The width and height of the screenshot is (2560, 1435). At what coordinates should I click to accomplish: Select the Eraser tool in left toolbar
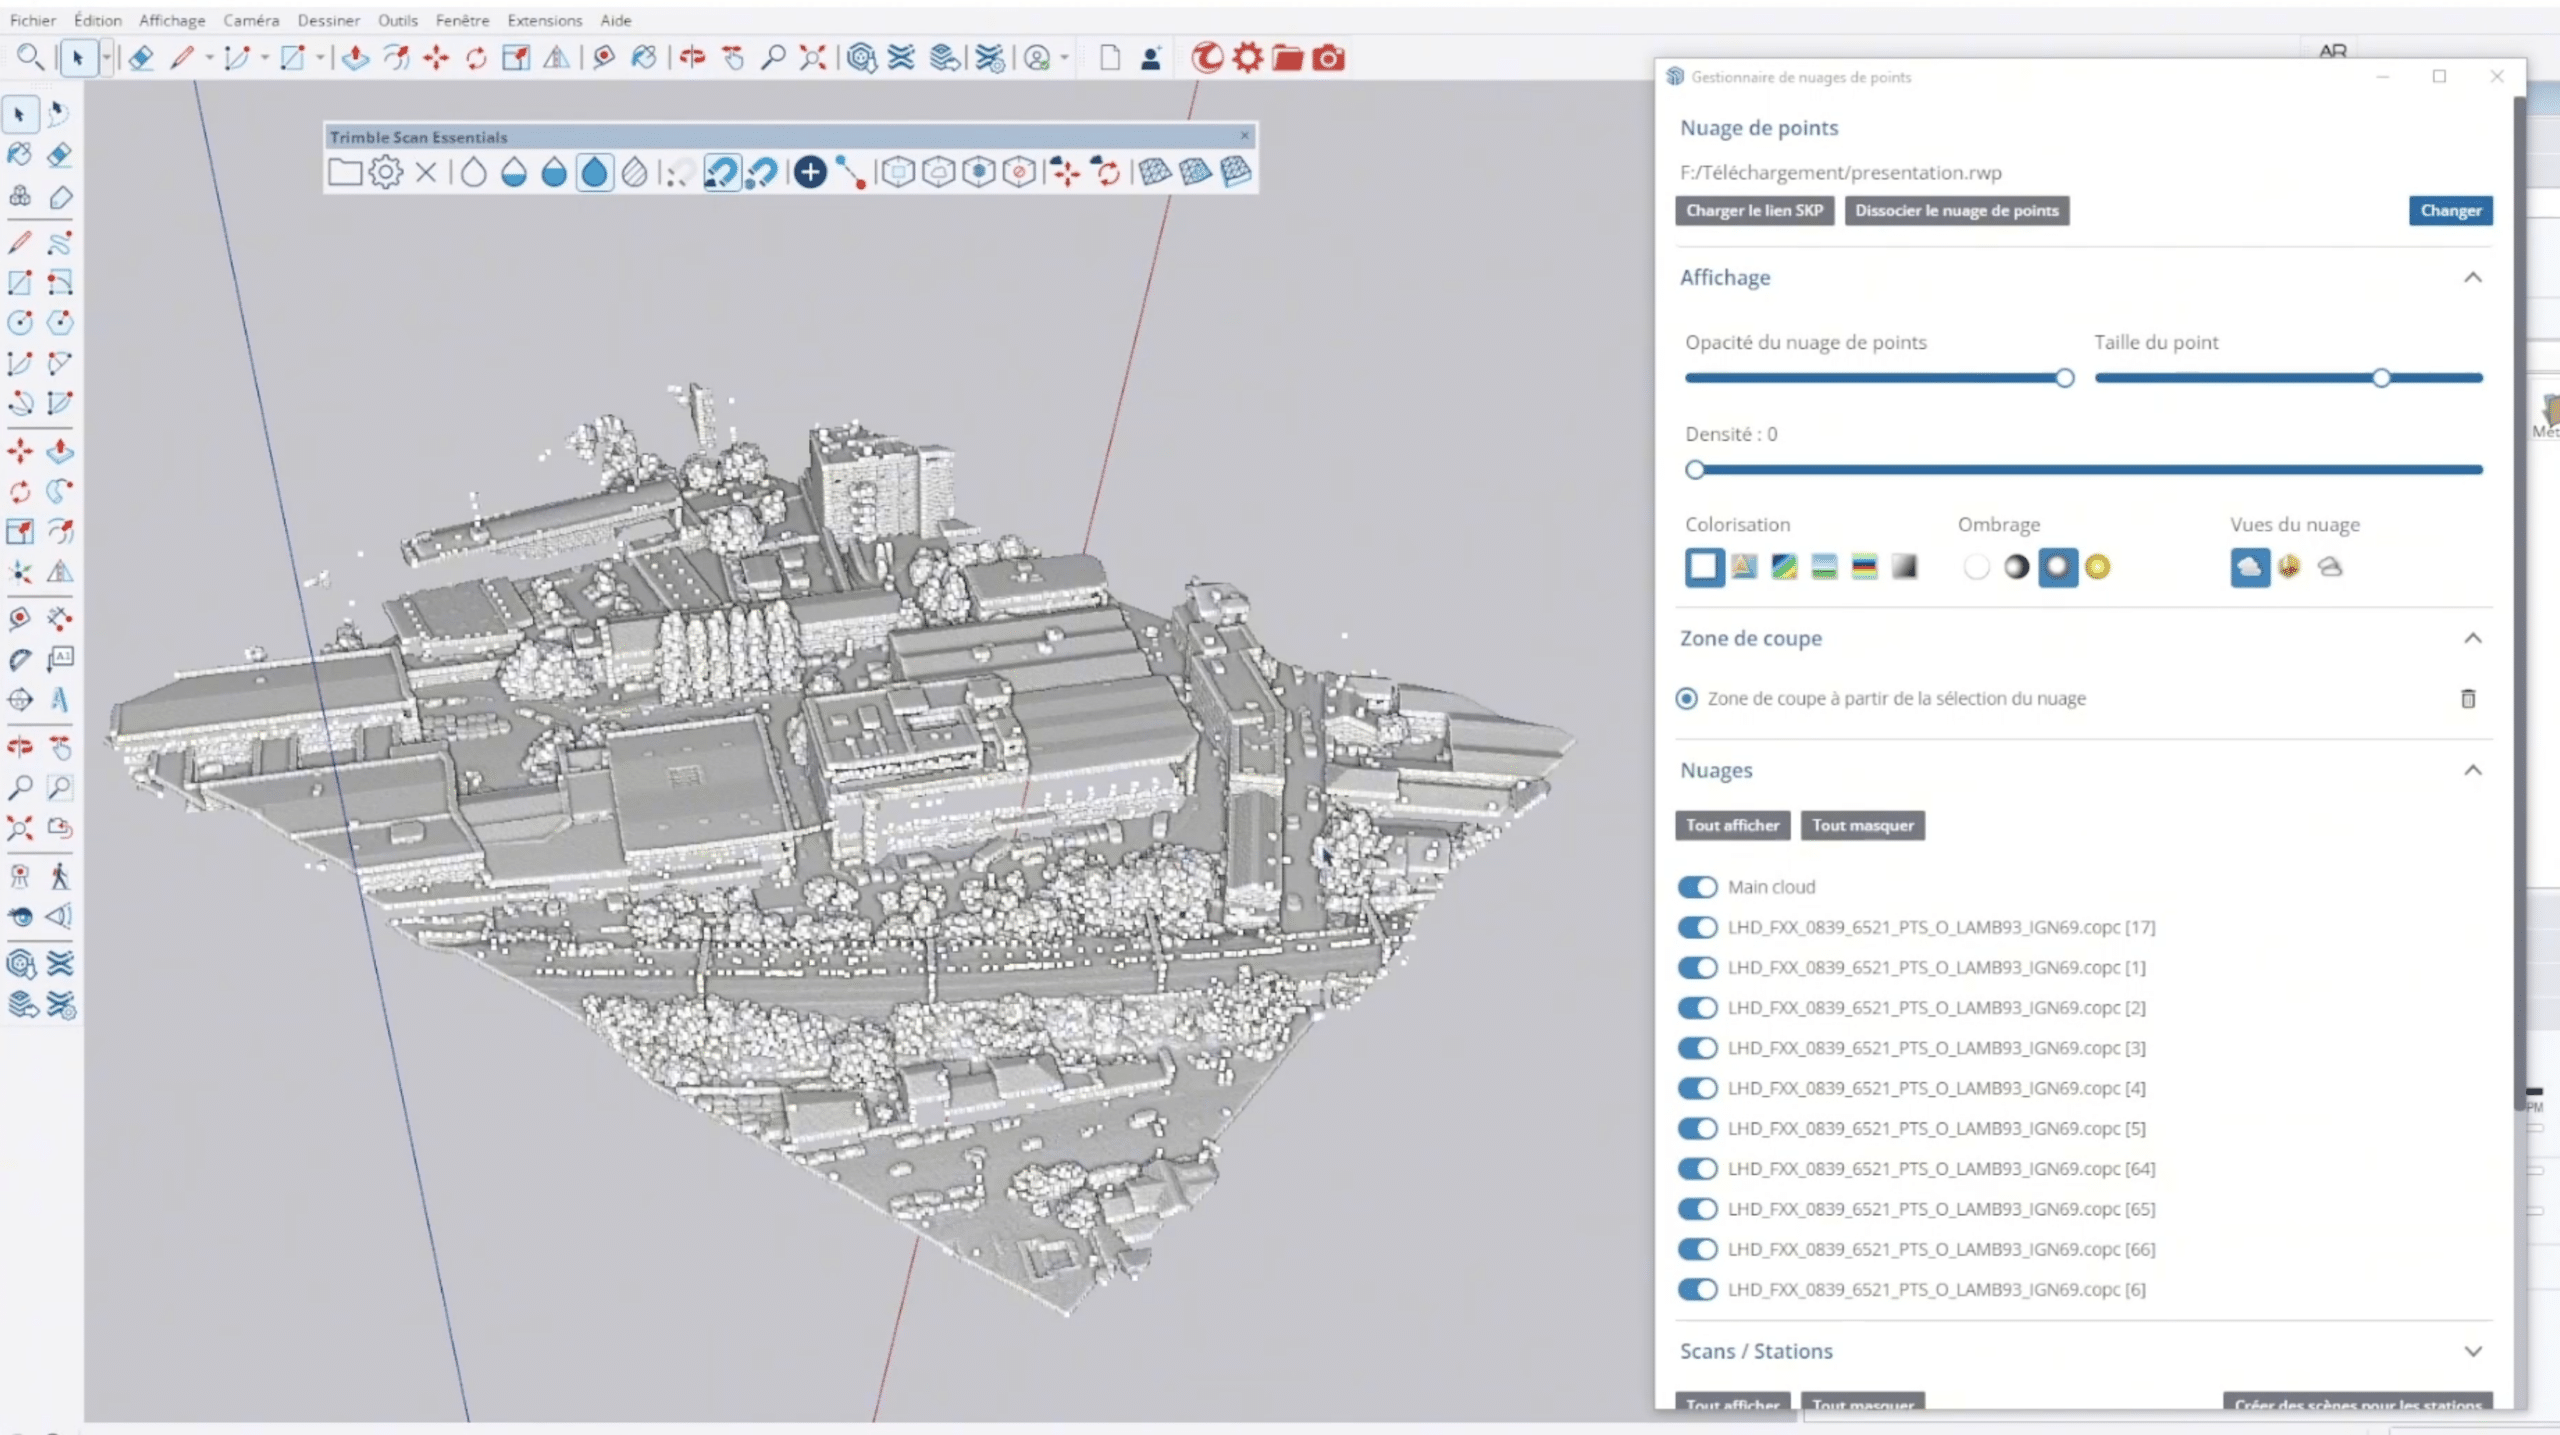pos(59,155)
